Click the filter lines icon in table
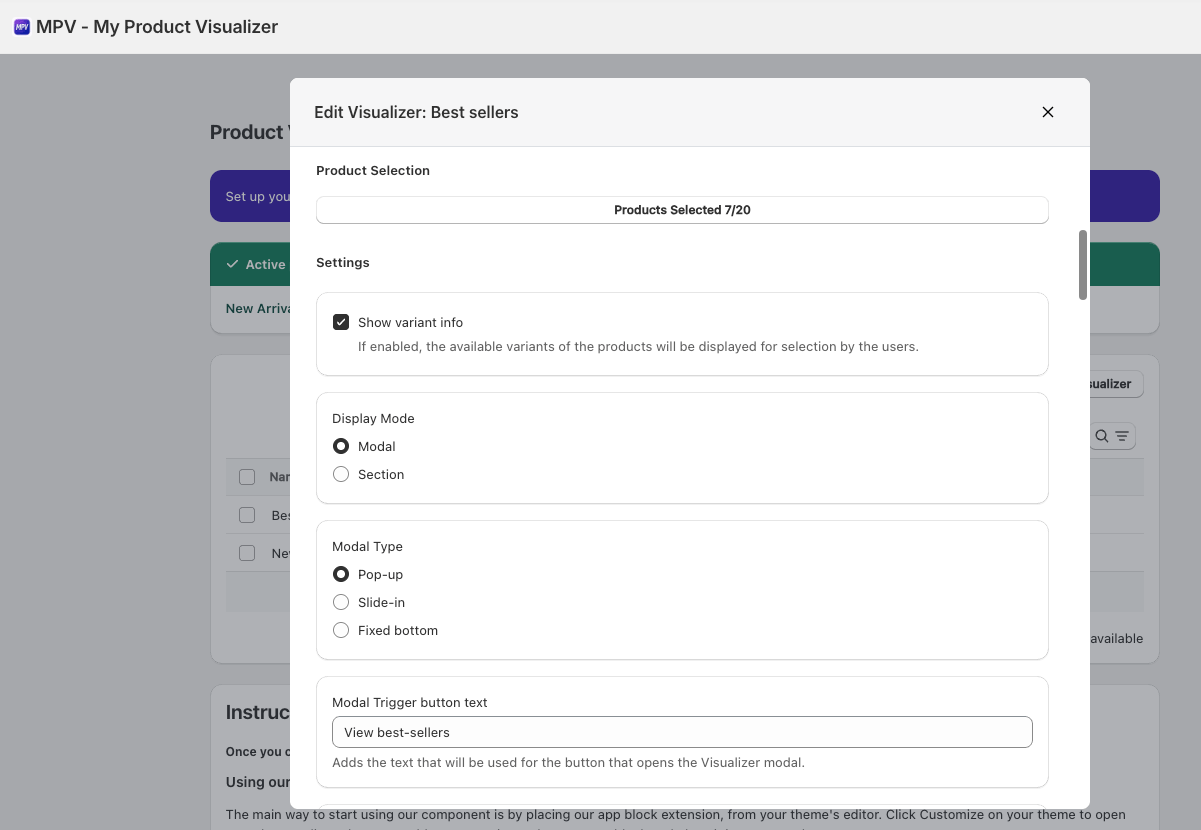1201x830 pixels. click(x=1122, y=436)
